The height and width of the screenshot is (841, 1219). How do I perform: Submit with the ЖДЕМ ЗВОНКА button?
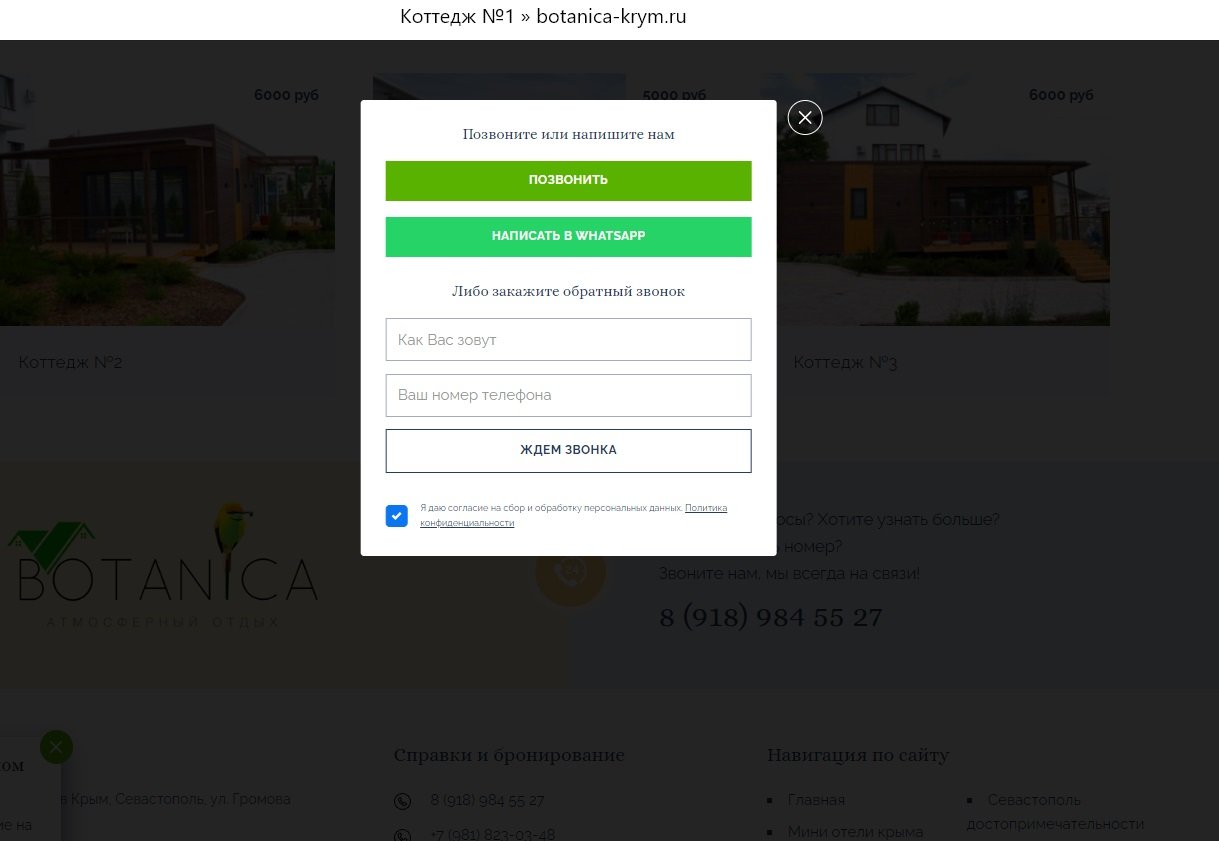(x=568, y=451)
